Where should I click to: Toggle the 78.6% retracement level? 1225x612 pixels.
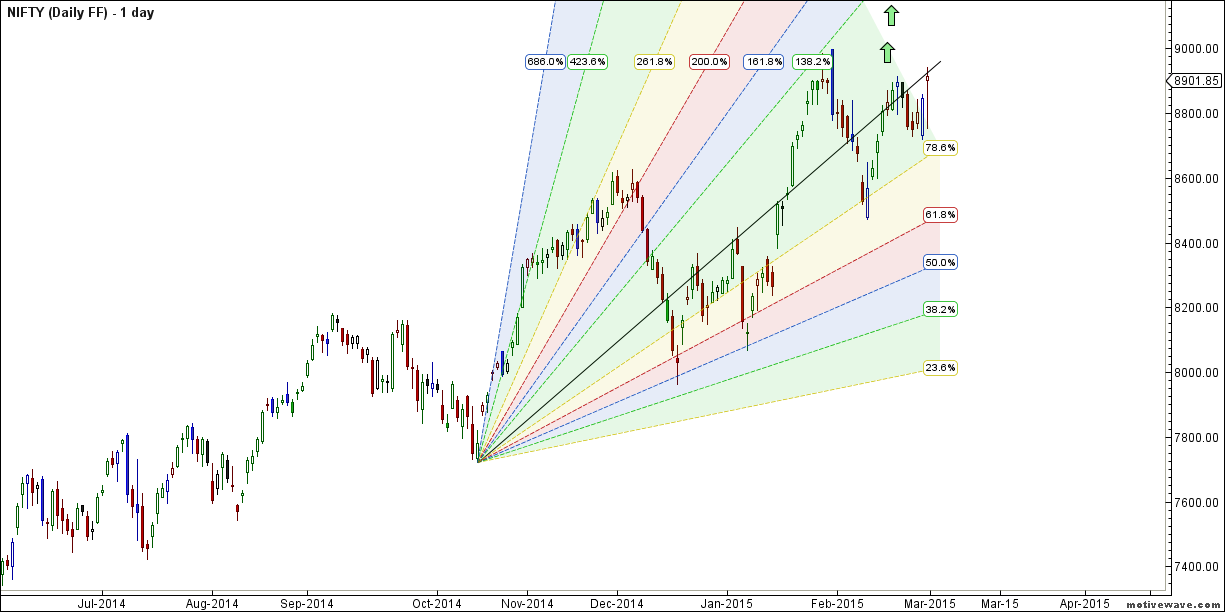[x=941, y=145]
